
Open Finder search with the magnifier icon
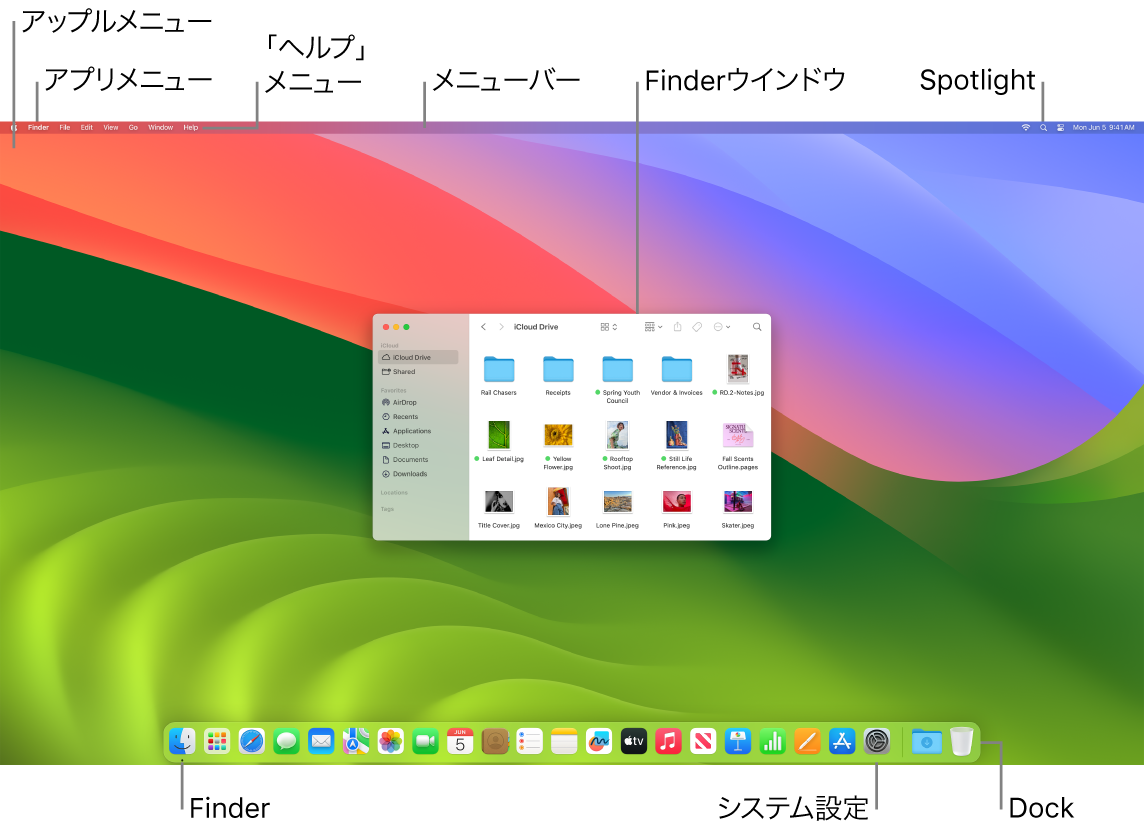coord(757,327)
